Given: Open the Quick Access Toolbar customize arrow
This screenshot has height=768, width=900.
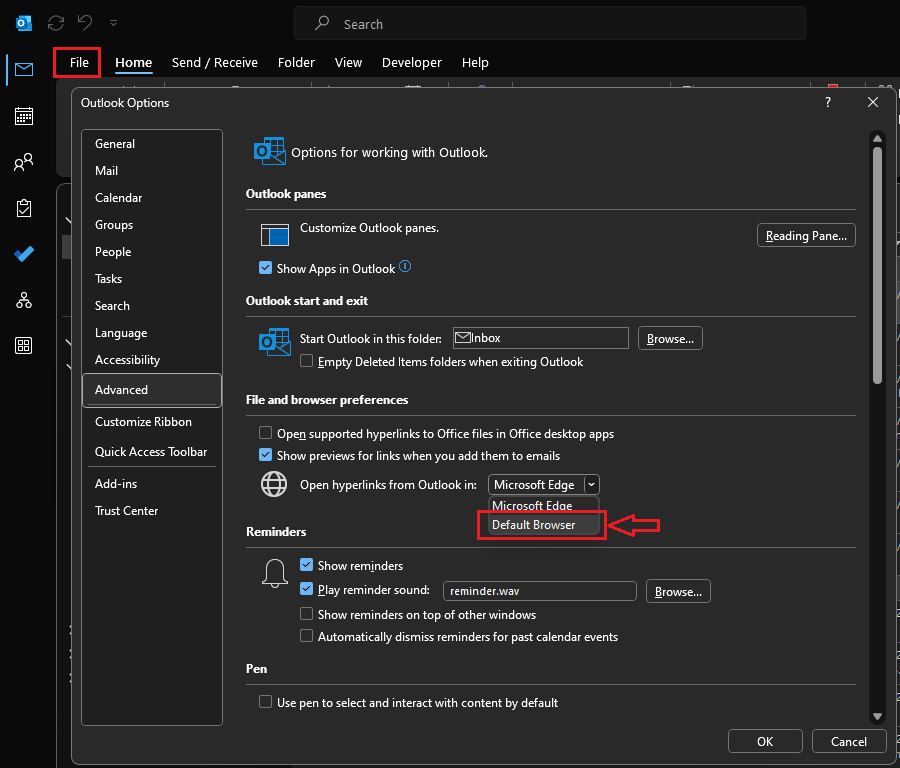Looking at the screenshot, I should point(113,22).
